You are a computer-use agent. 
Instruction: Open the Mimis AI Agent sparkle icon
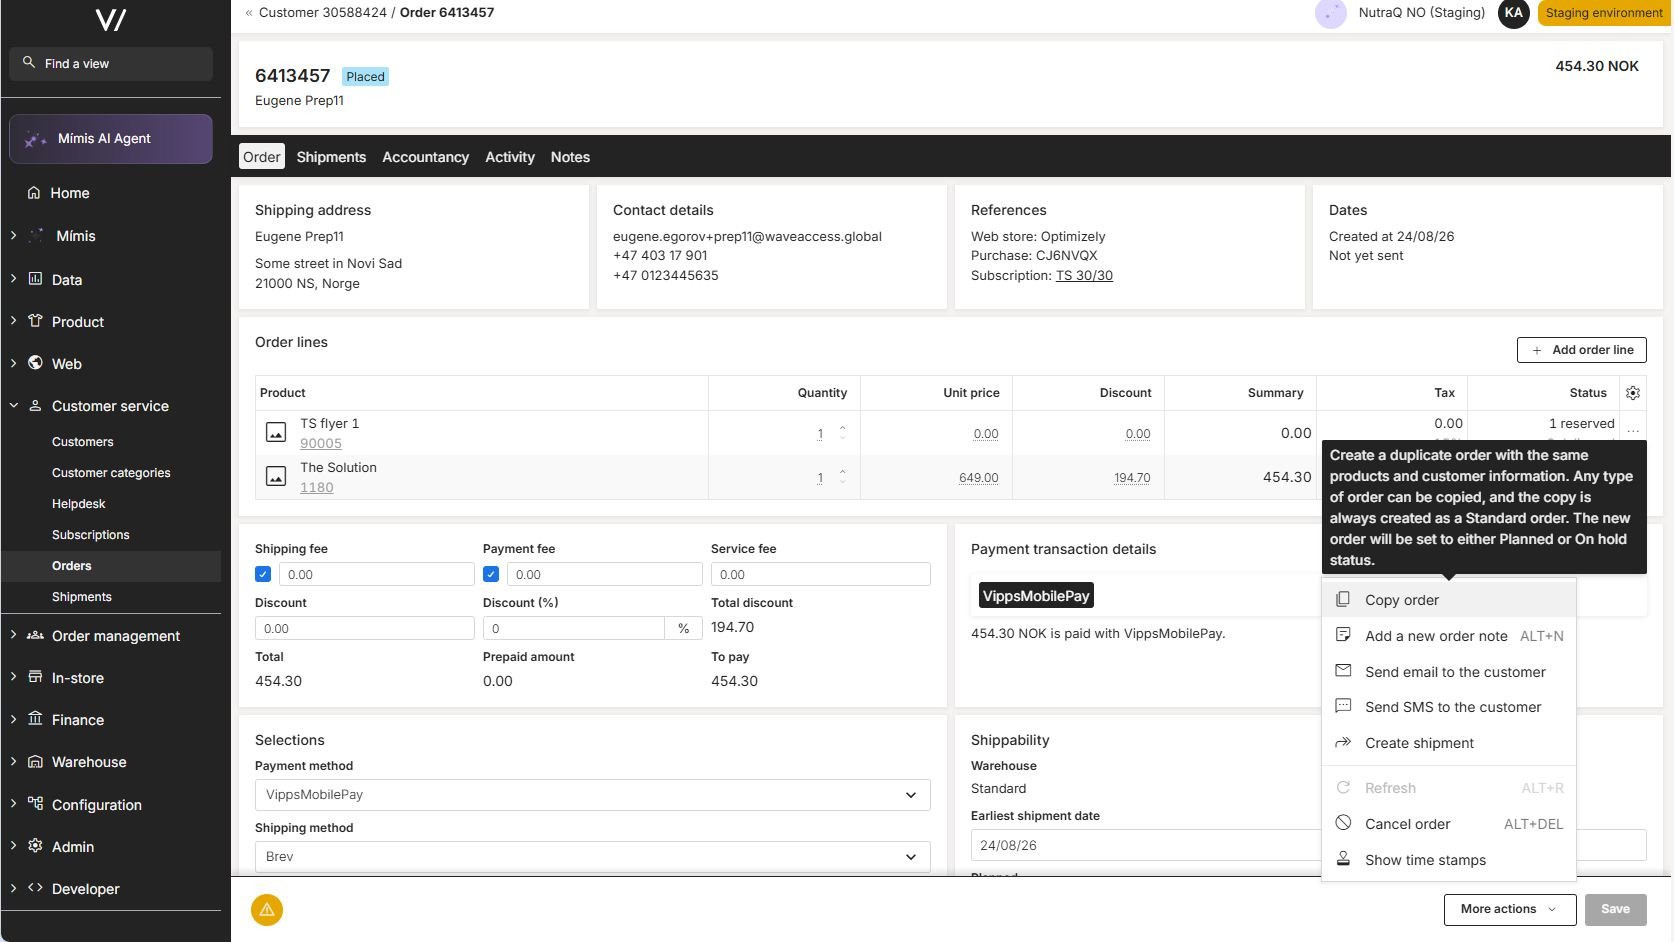coord(35,139)
